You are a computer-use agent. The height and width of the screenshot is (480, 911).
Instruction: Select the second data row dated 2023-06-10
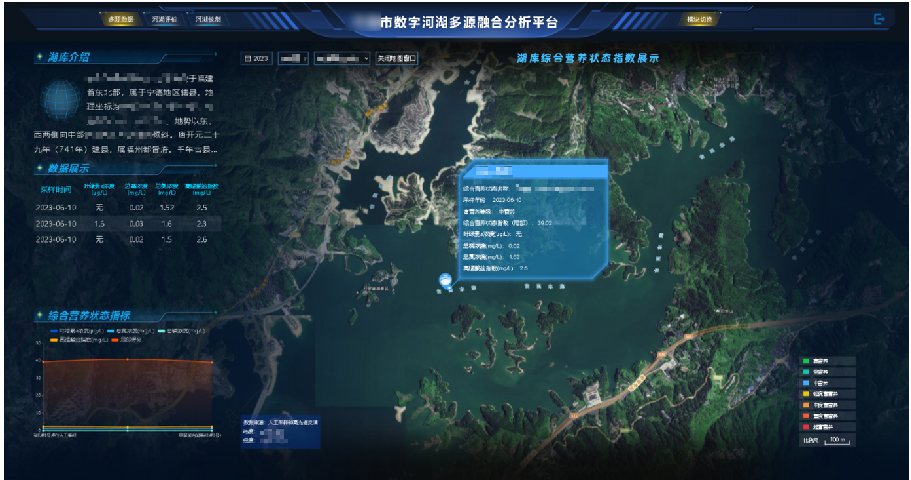click(x=120, y=224)
